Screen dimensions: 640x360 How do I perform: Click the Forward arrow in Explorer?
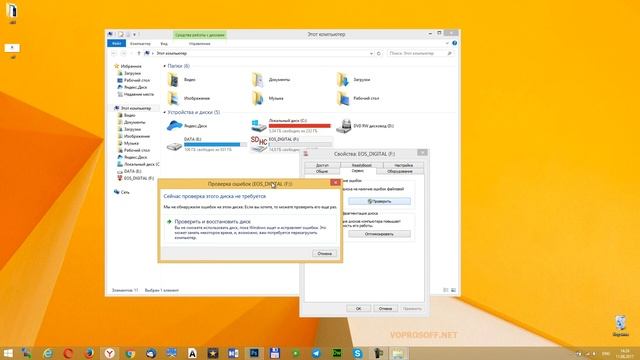124,53
